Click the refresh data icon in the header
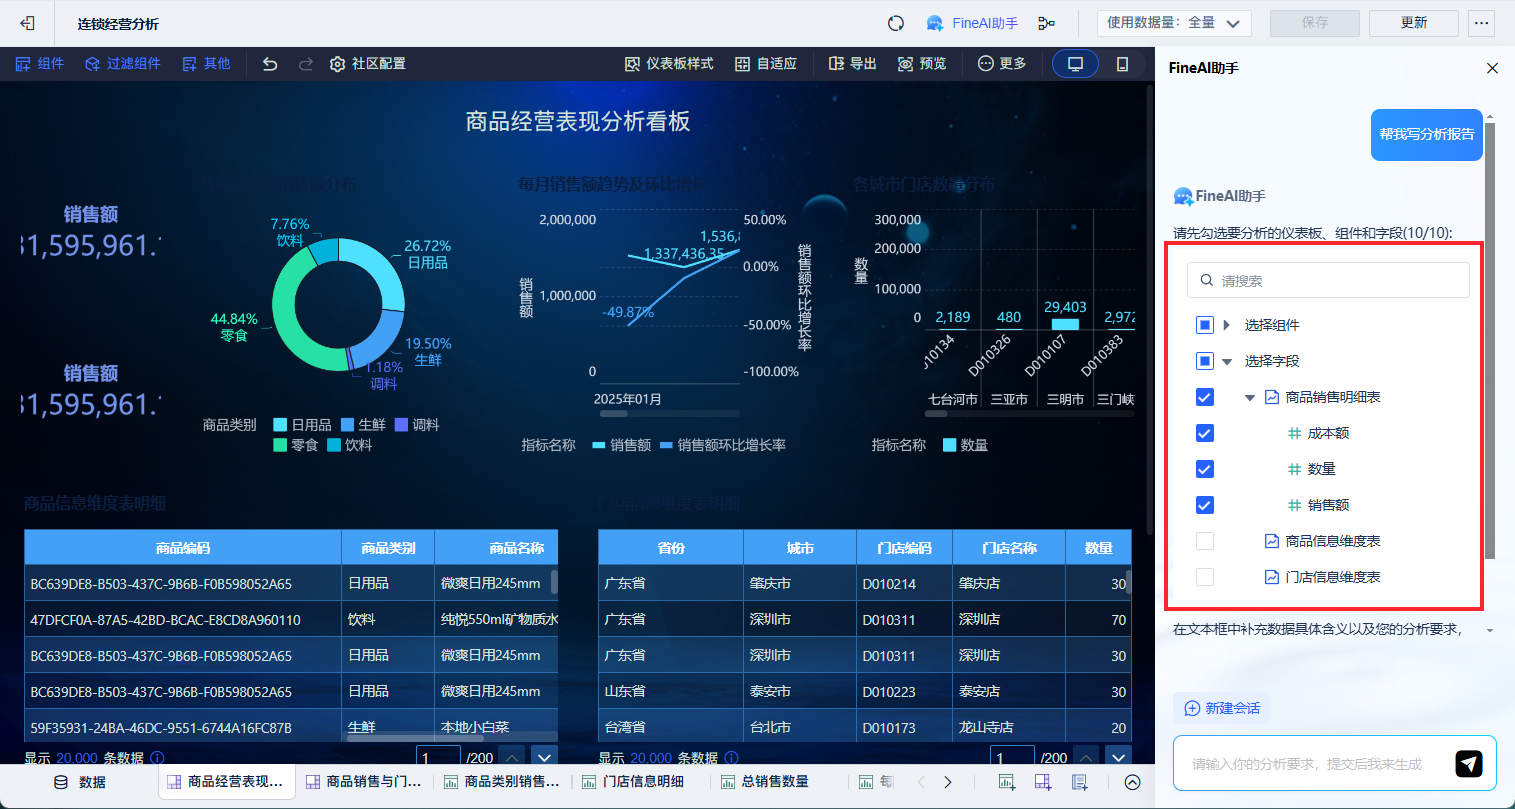This screenshot has width=1515, height=809. [896, 23]
